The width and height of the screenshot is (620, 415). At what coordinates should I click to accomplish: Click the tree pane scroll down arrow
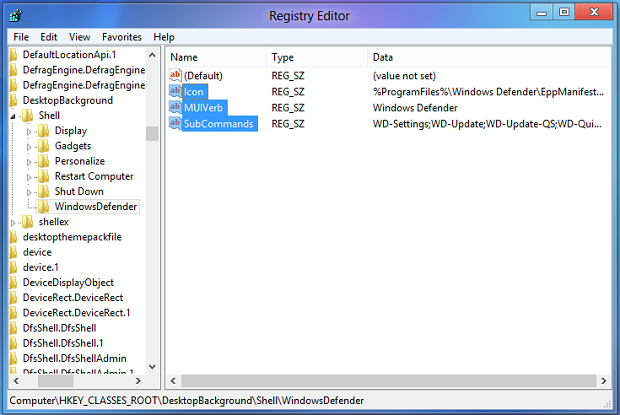click(152, 367)
